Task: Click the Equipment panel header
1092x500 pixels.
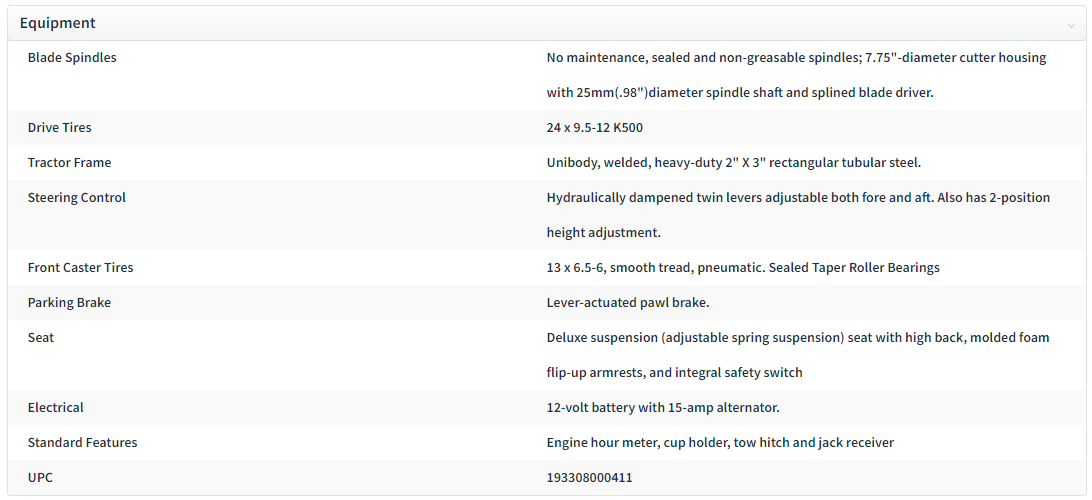Action: pos(546,23)
